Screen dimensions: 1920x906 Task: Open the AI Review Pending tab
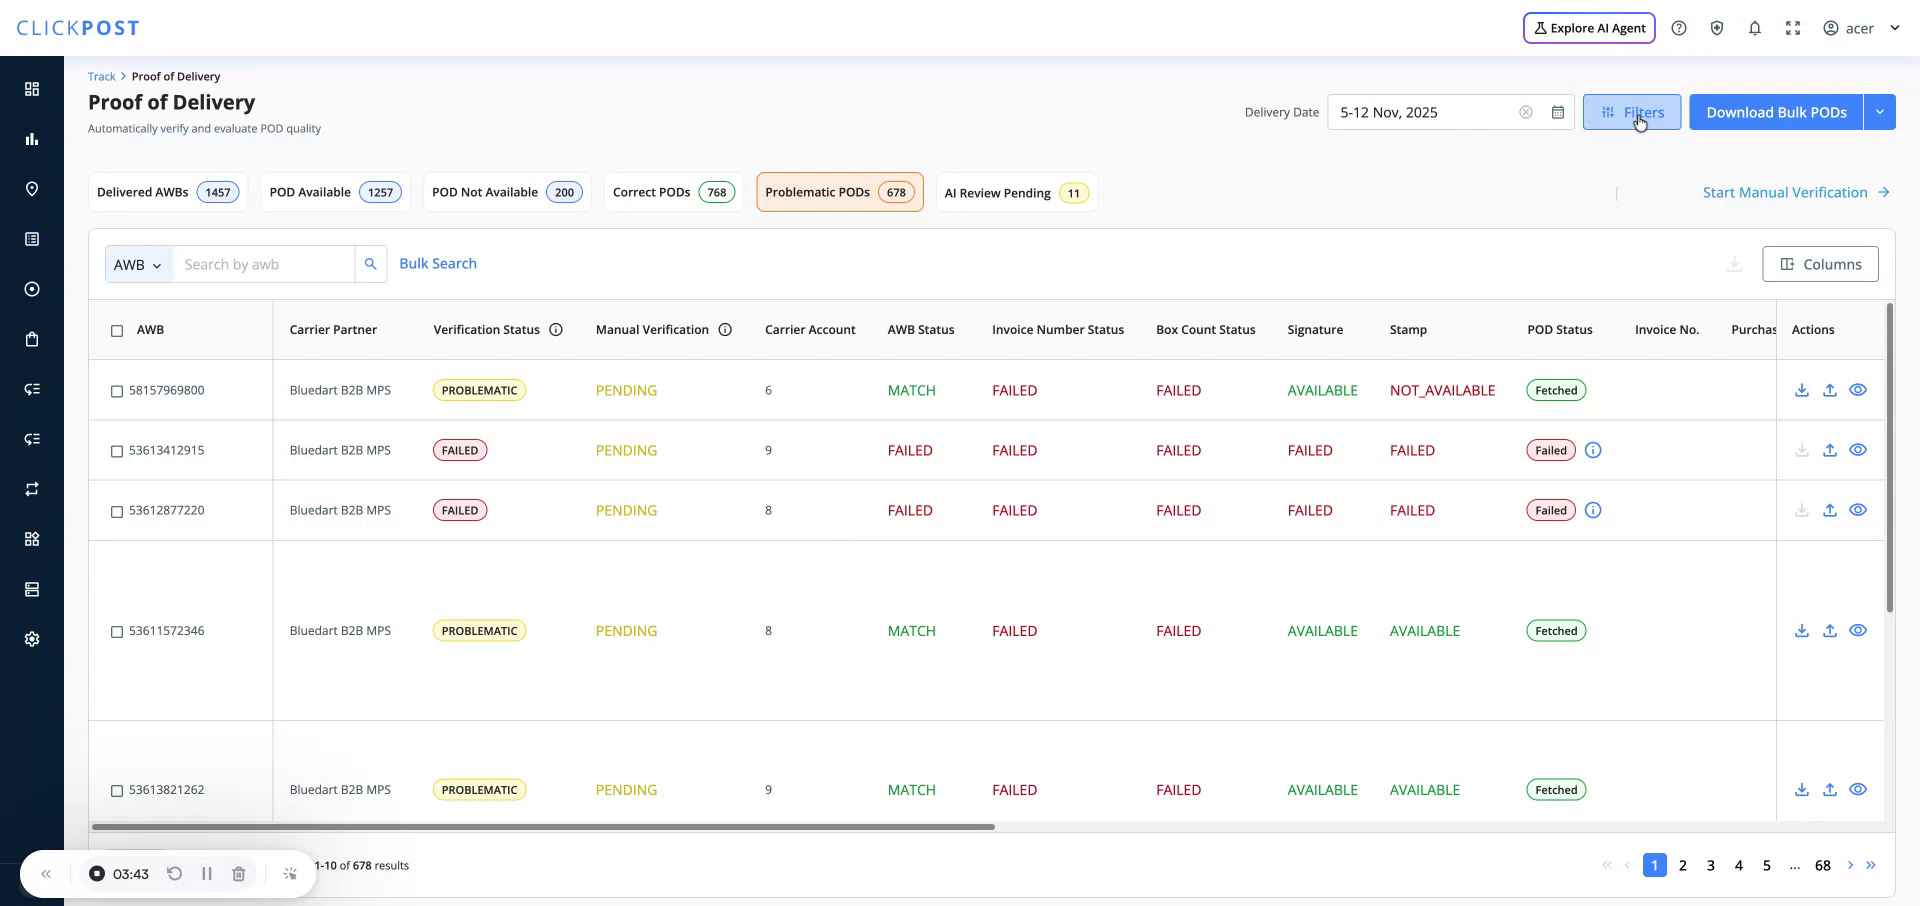click(1016, 192)
